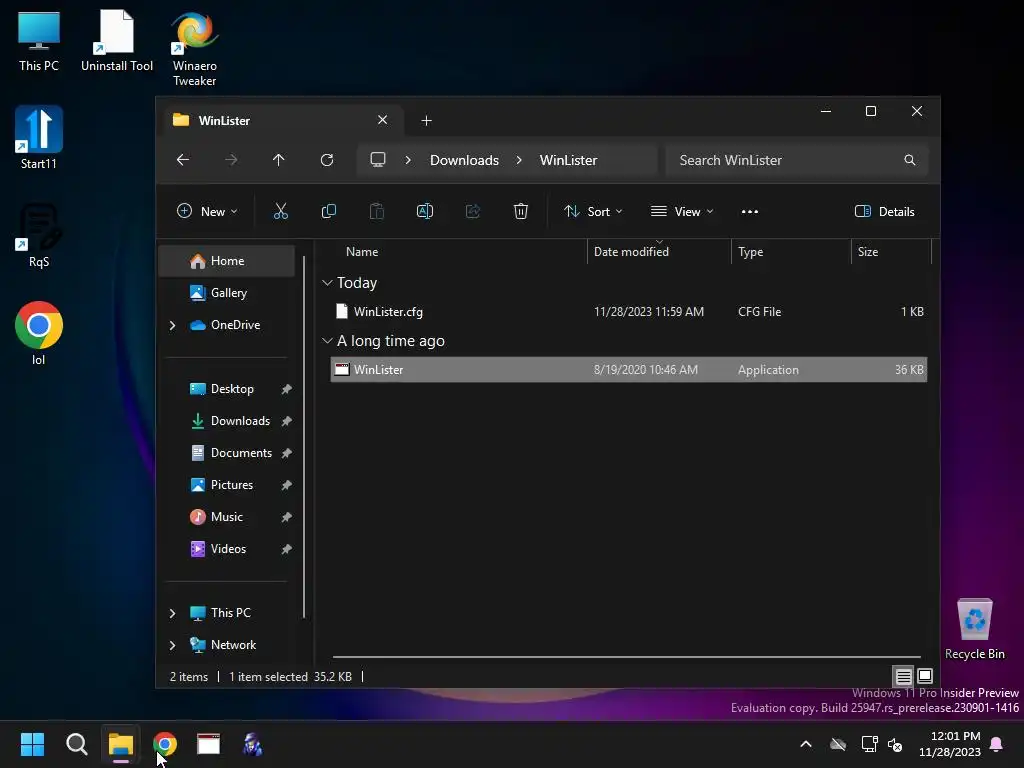Image resolution: width=1024 pixels, height=768 pixels.
Task: Toggle the Details pane
Action: [885, 212]
